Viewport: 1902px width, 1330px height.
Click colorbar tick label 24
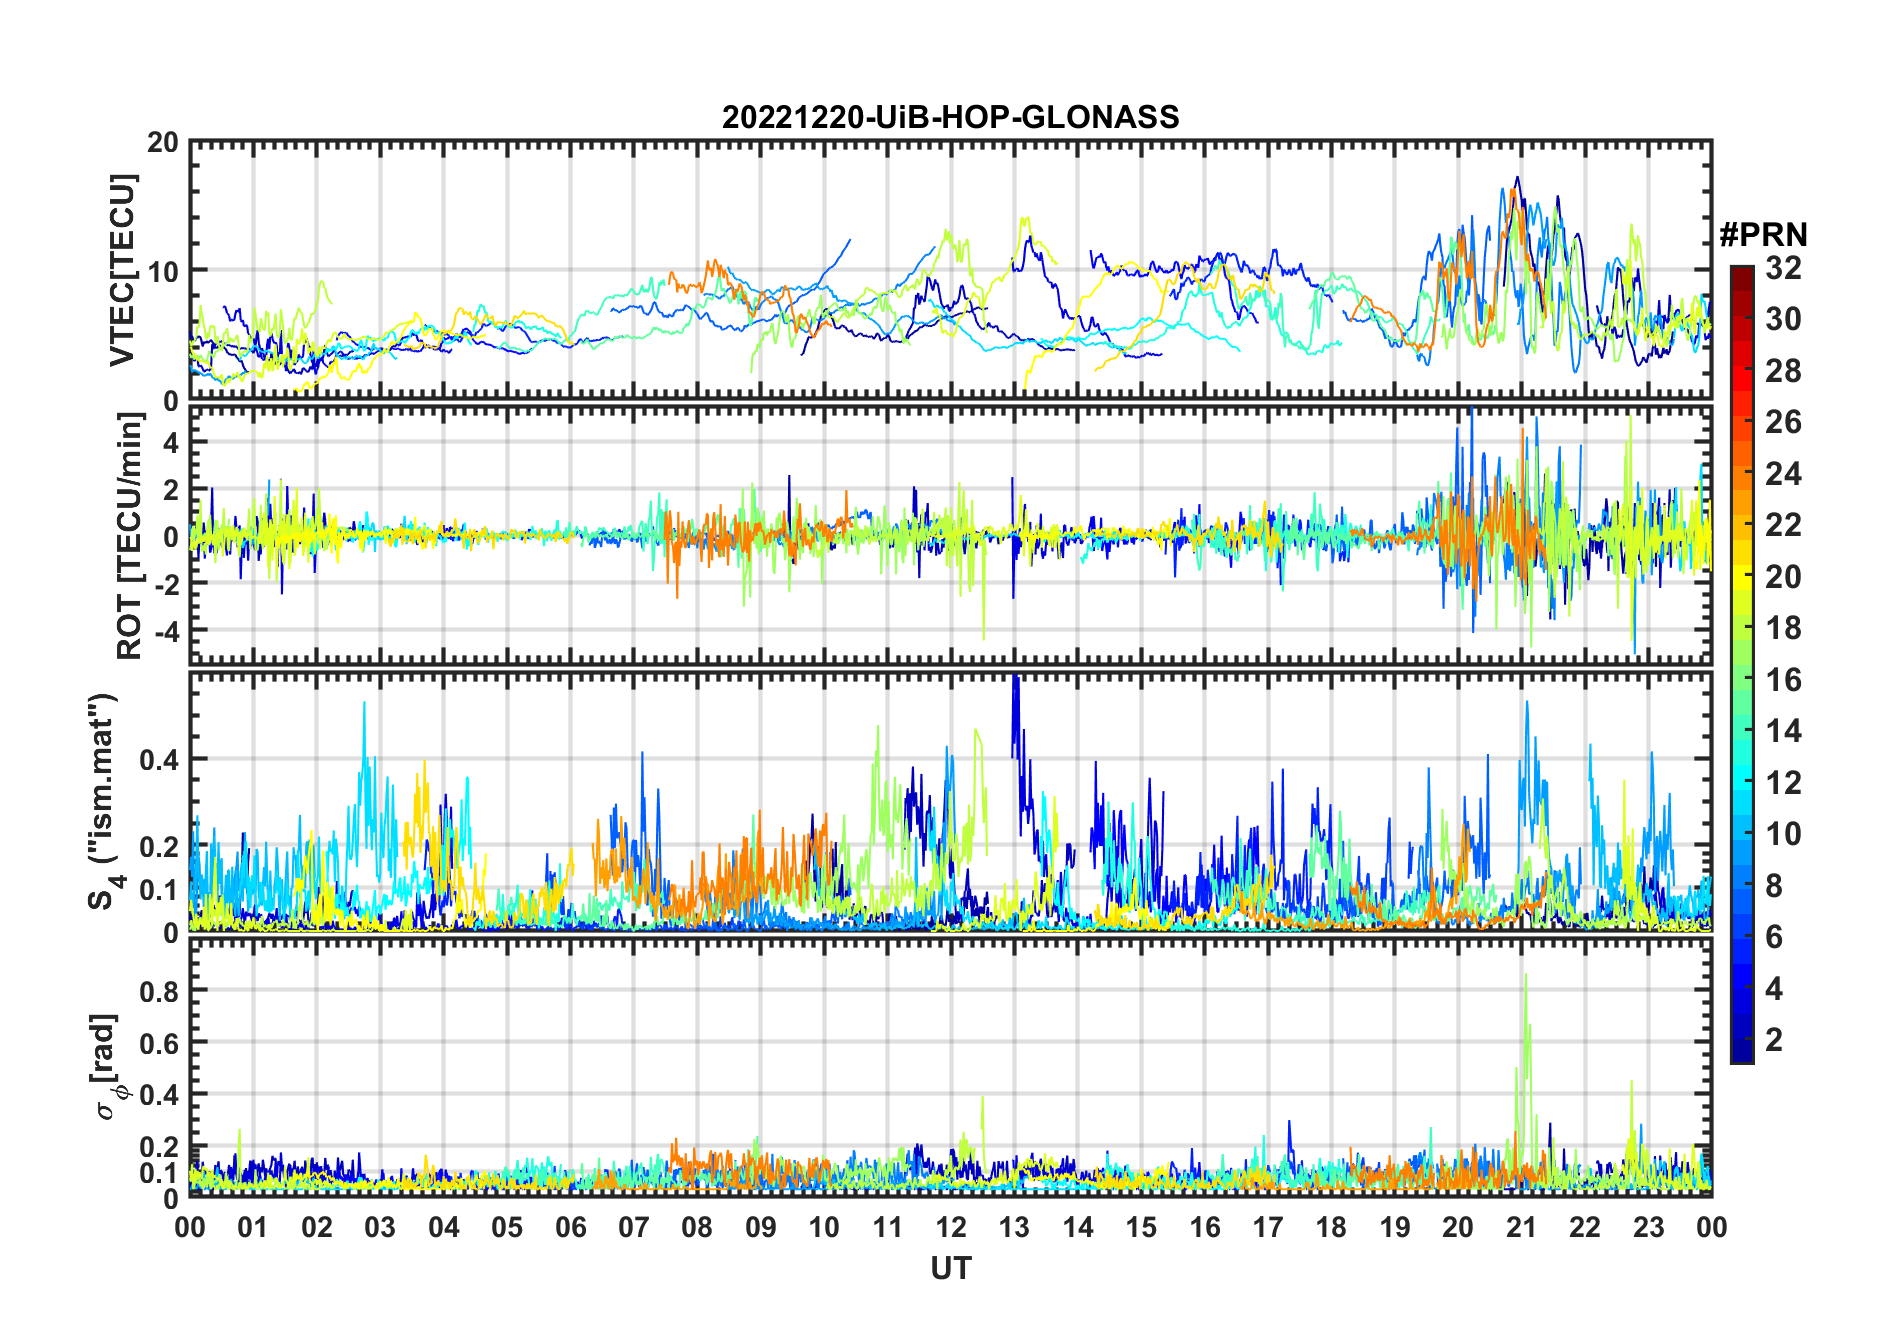1783,474
